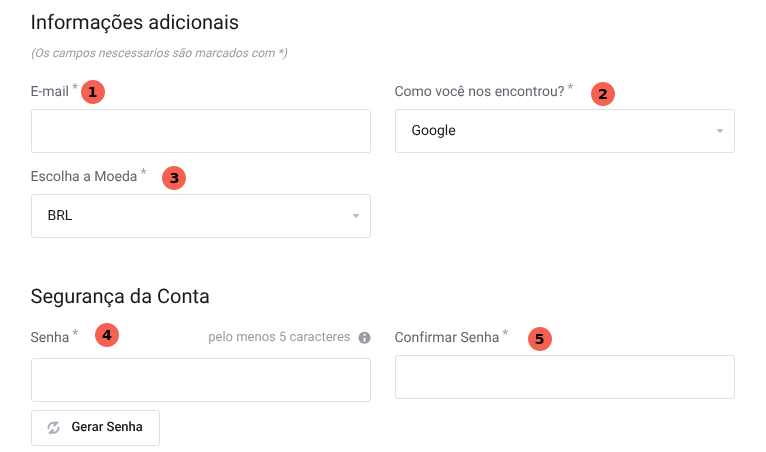Select the Confirmar Senha input field
The image size is (766, 452).
point(564,377)
